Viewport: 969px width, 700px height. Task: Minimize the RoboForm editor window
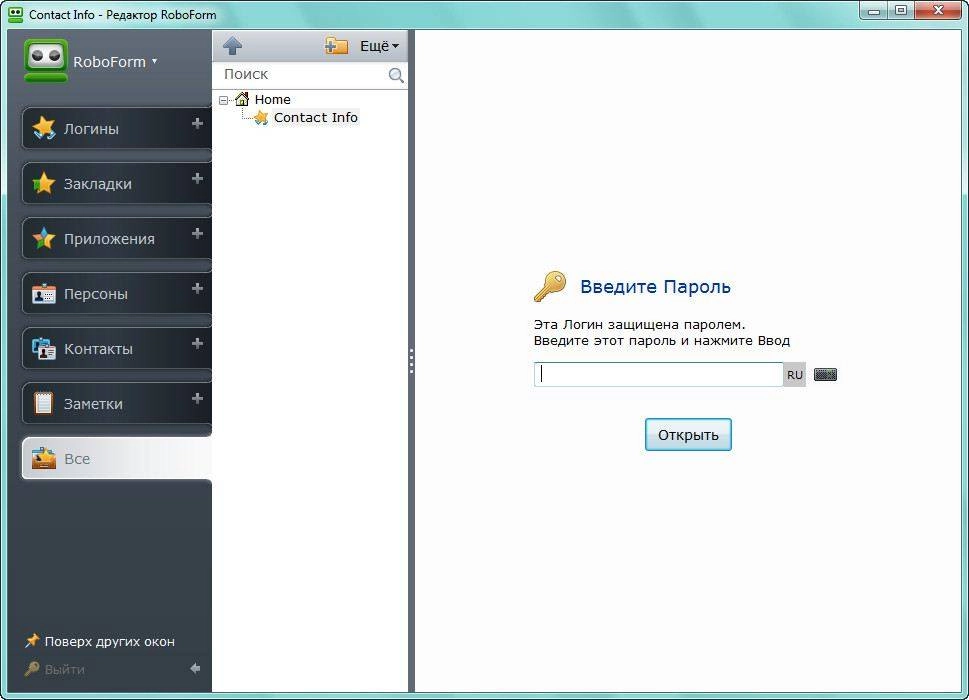[874, 11]
